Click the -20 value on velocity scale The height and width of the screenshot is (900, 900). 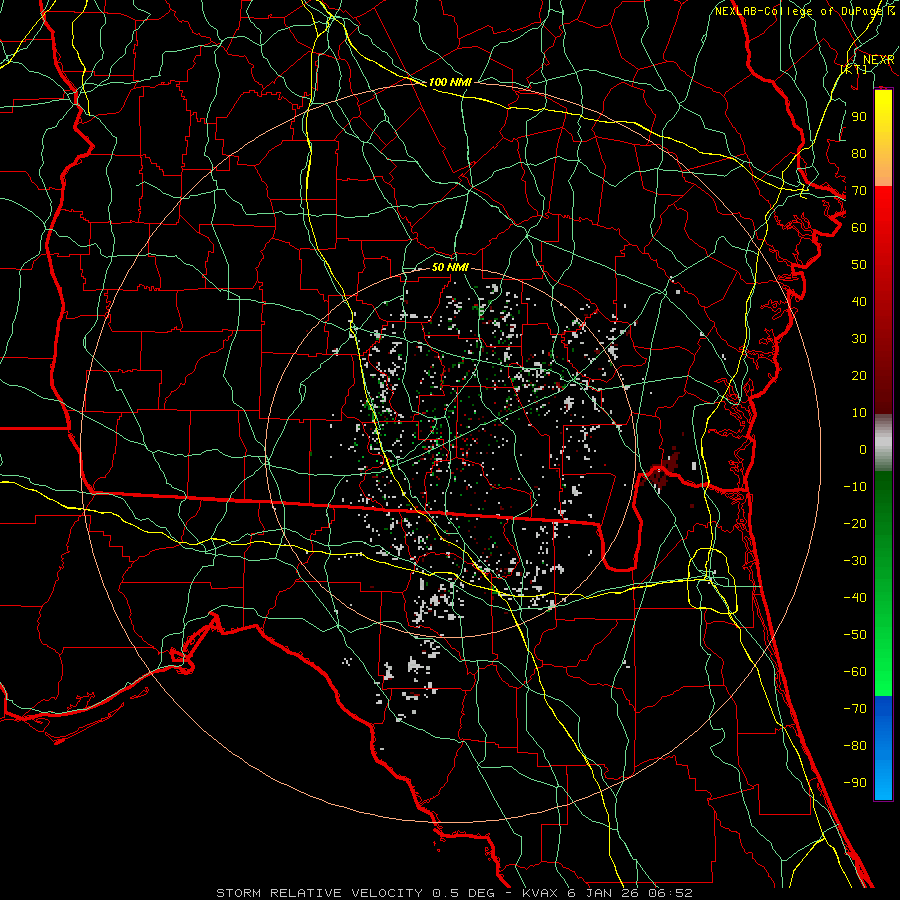click(855, 523)
